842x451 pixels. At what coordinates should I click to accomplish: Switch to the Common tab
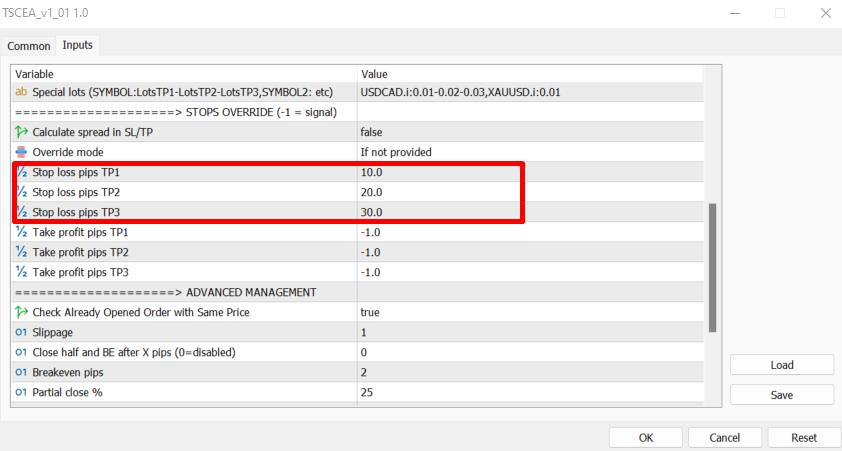coord(28,46)
